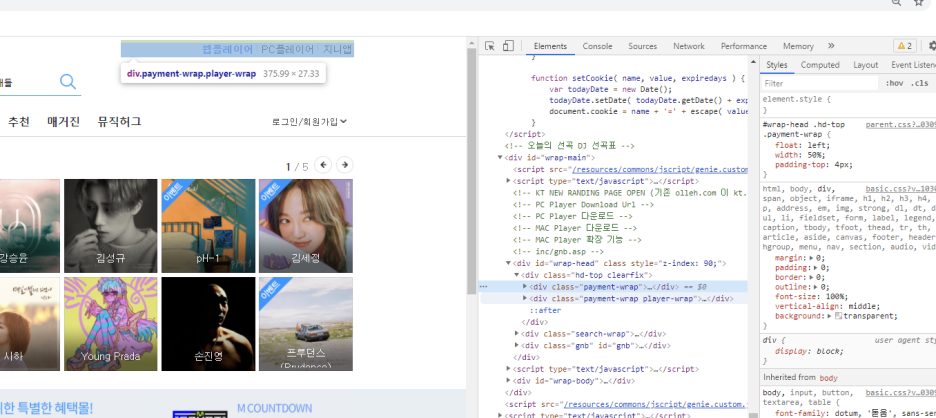Go to next slide arrow

[344, 165]
